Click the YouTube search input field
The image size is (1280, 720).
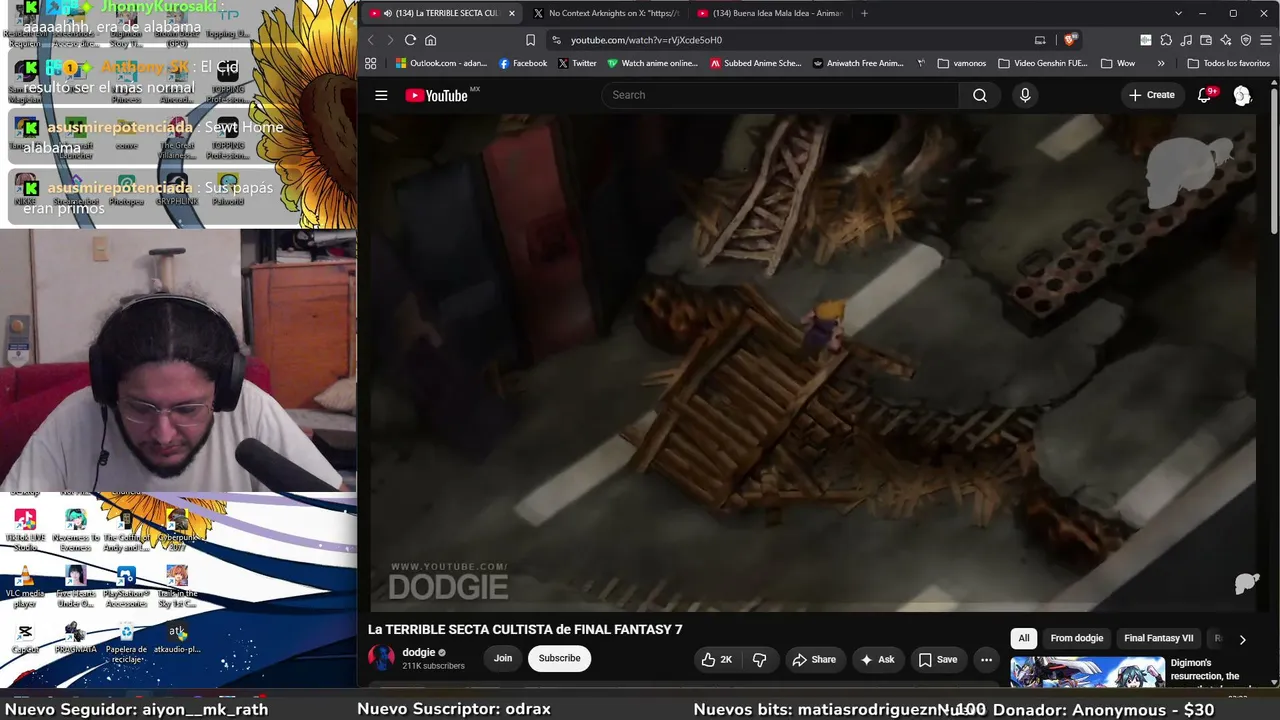pyautogui.click(x=780, y=95)
